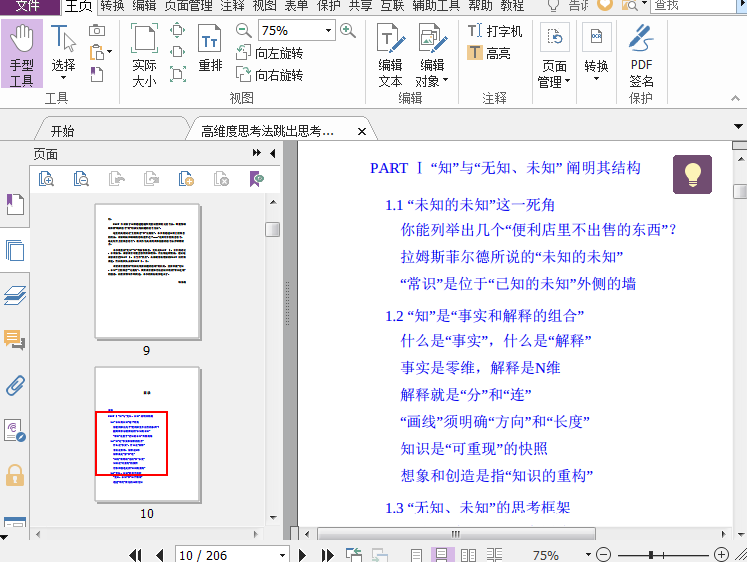Open the clipboard paste icon
Viewport: 747px width, 562px height.
coord(97,52)
